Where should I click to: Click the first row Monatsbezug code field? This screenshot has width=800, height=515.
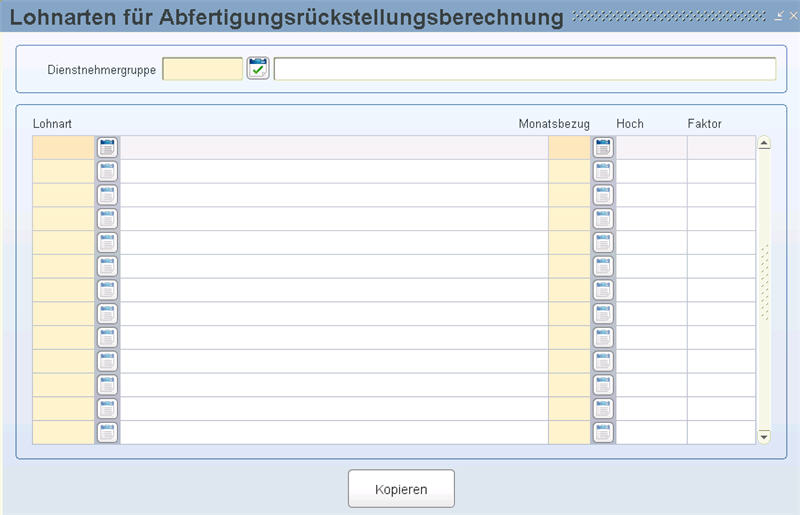569,147
